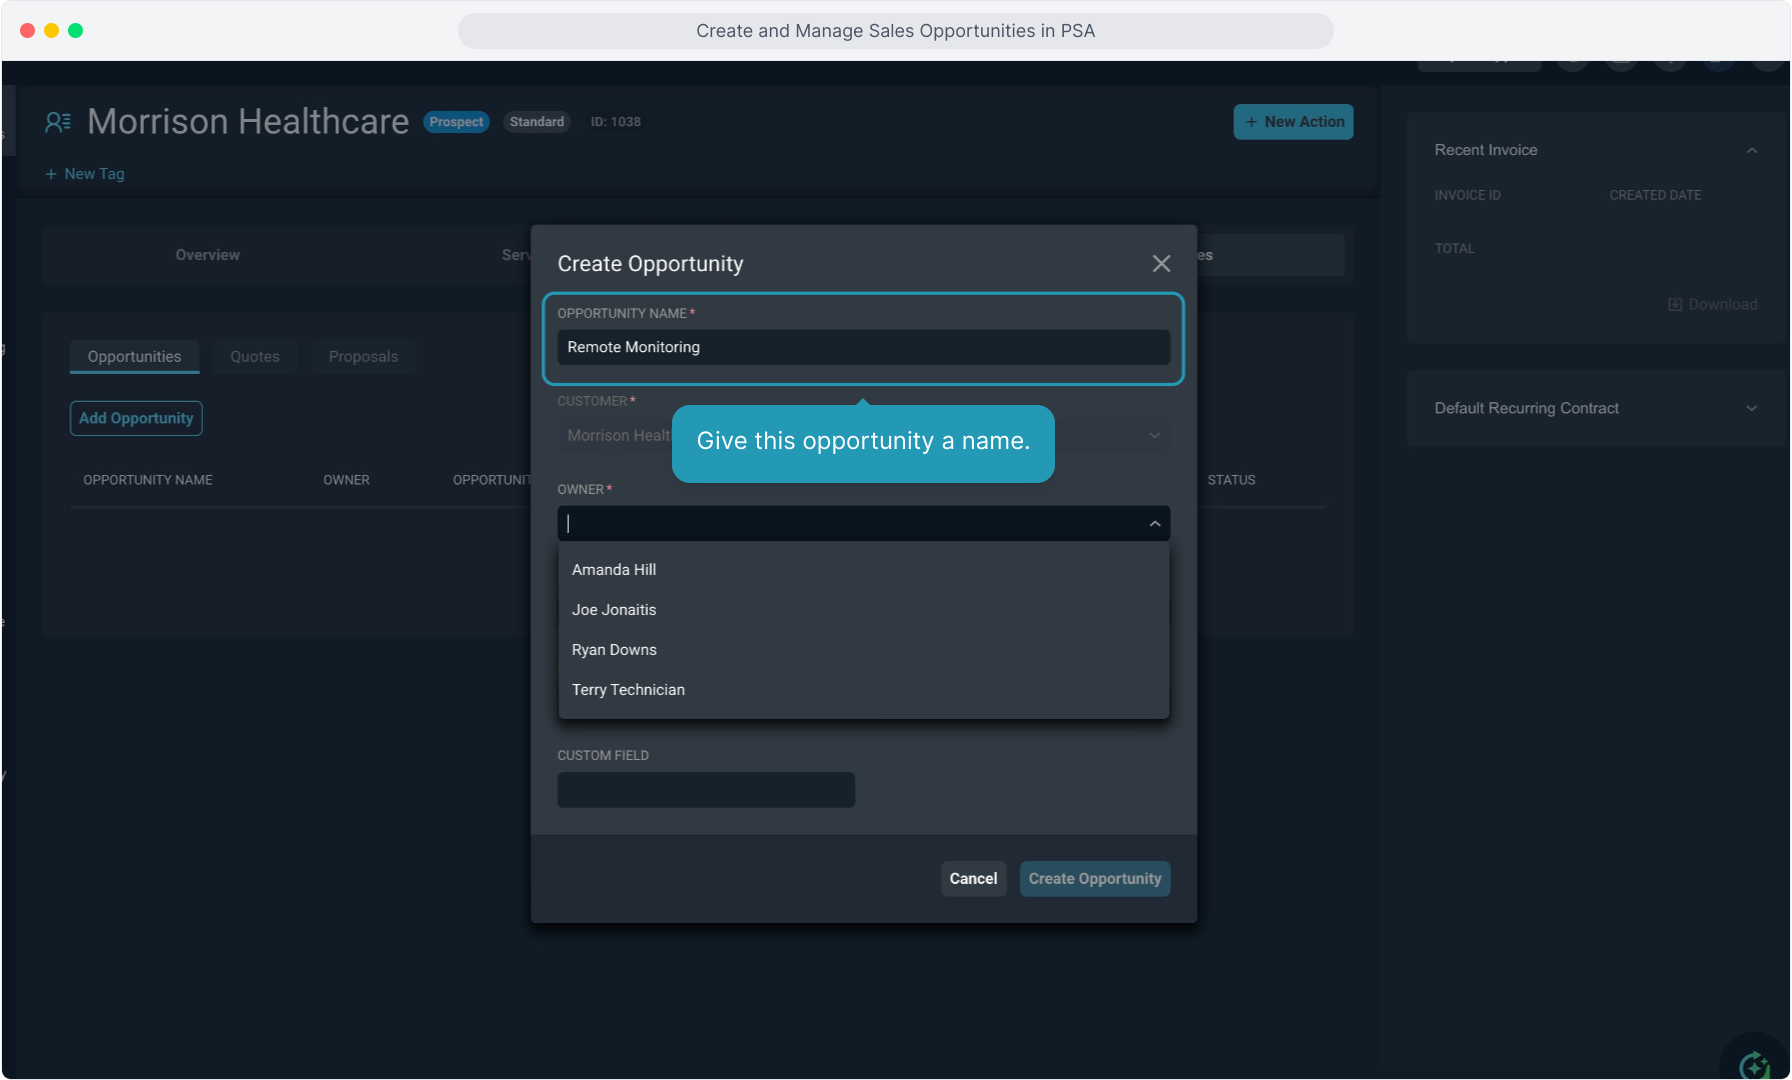
Task: Open the Proposals tab
Action: click(363, 357)
